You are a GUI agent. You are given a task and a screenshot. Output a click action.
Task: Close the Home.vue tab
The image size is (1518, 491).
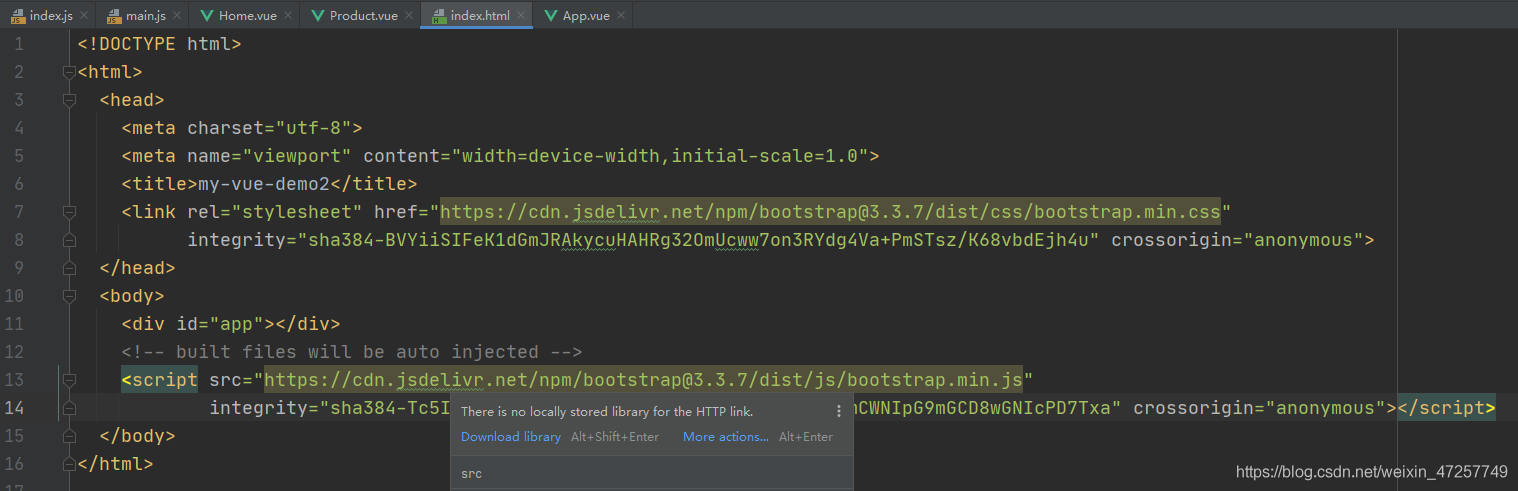coord(287,16)
